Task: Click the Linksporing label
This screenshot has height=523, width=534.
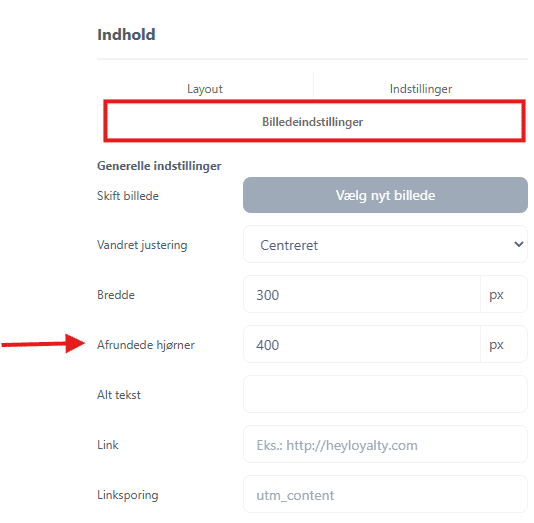Action: pyautogui.click(x=128, y=495)
